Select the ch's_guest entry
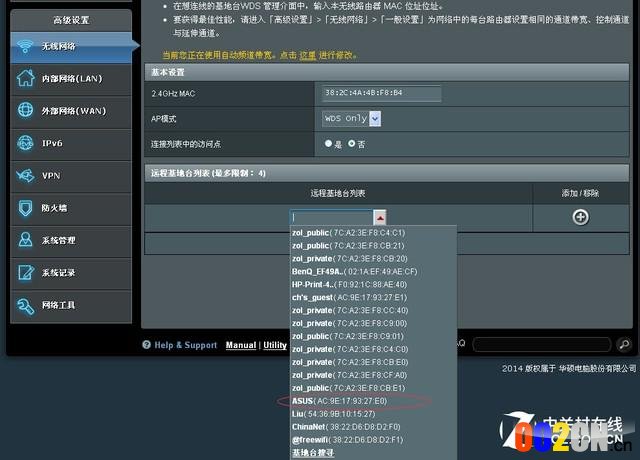The image size is (640, 460). tap(349, 298)
